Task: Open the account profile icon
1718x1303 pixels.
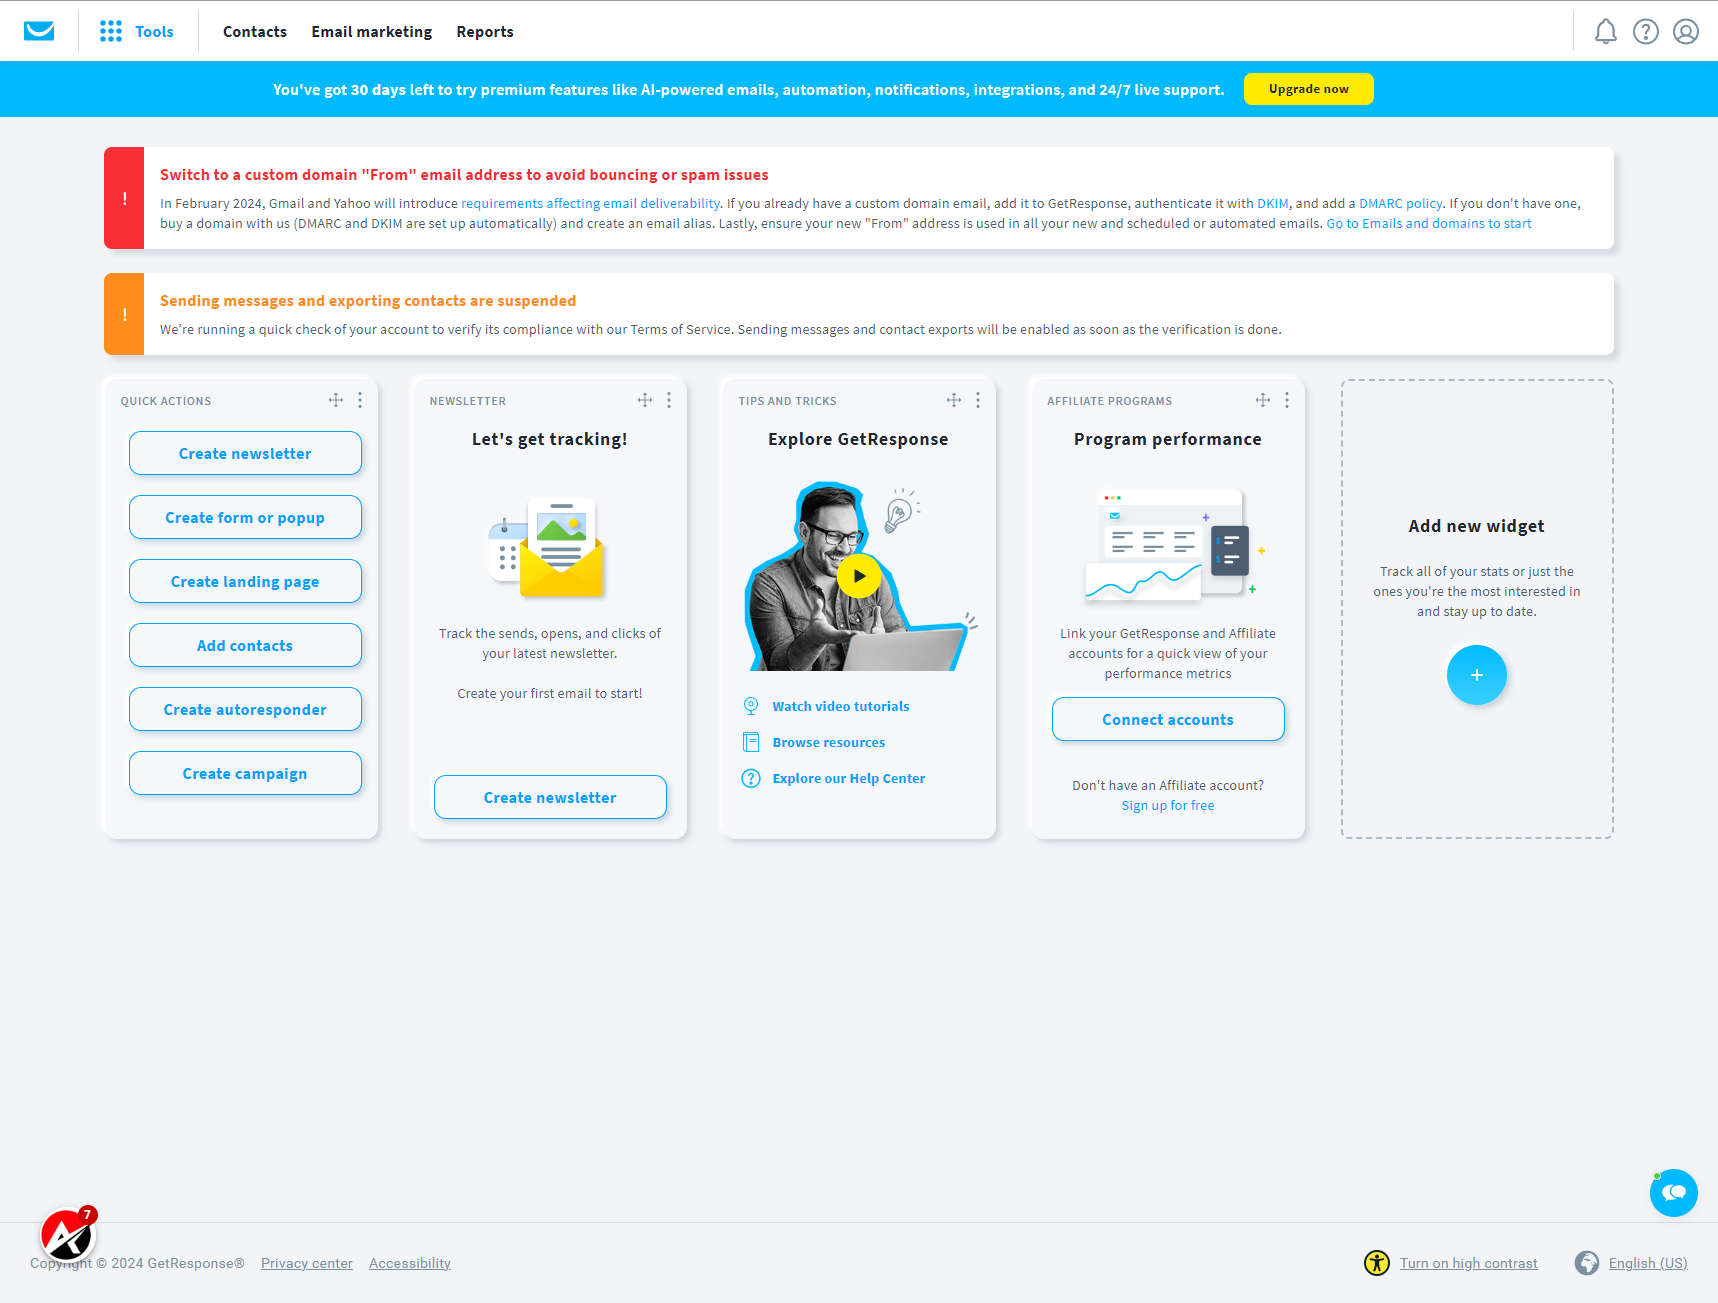Action: click(x=1685, y=31)
